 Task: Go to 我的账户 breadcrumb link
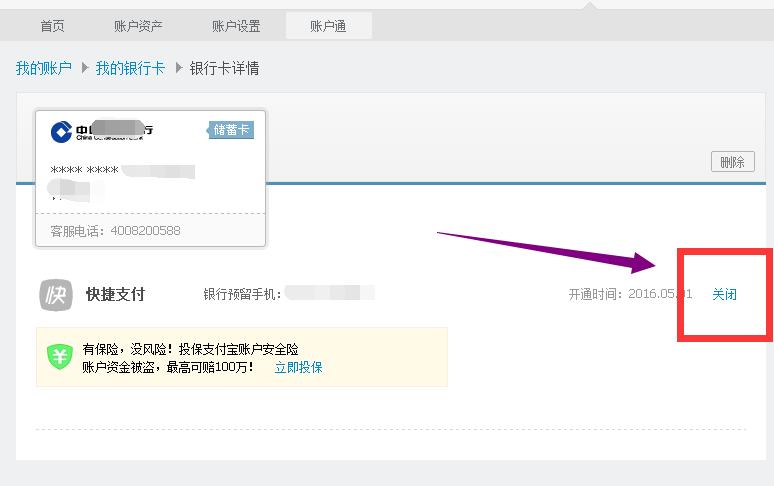[43, 68]
